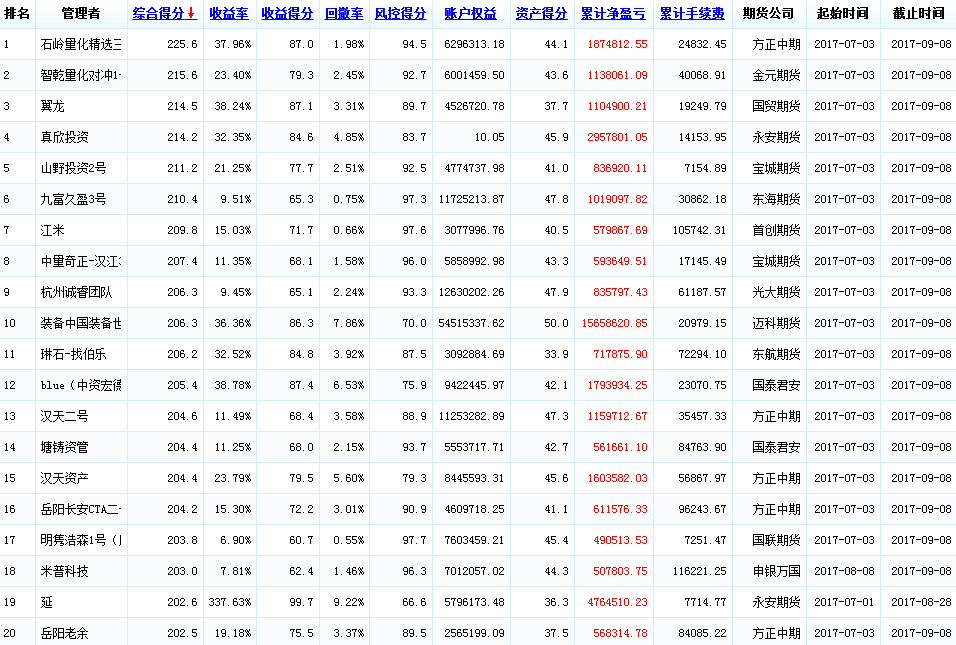Click net profit value 4764510.23
Viewport: 956px width, 645px height.
(x=617, y=602)
